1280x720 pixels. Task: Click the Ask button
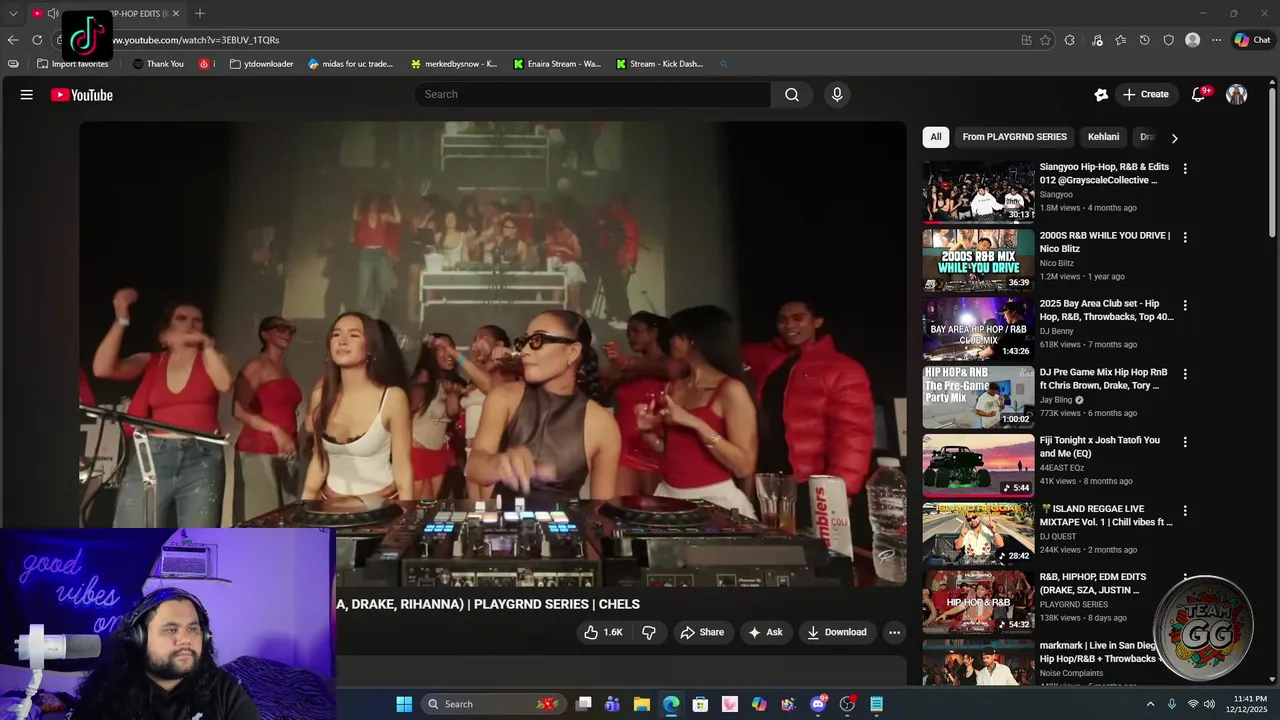tap(765, 632)
